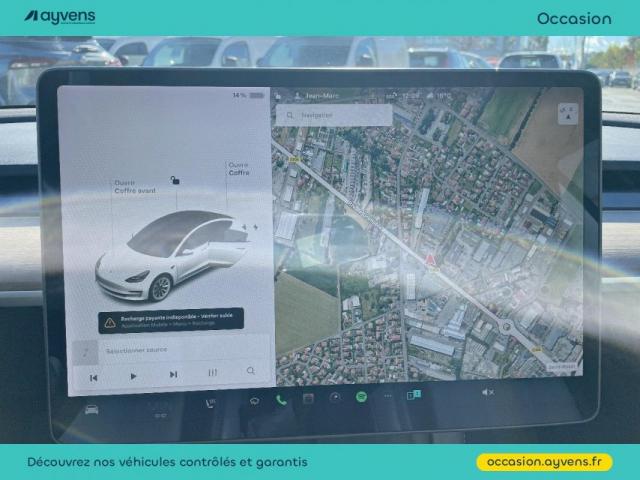Select the white Tesla car image

coord(173,256)
